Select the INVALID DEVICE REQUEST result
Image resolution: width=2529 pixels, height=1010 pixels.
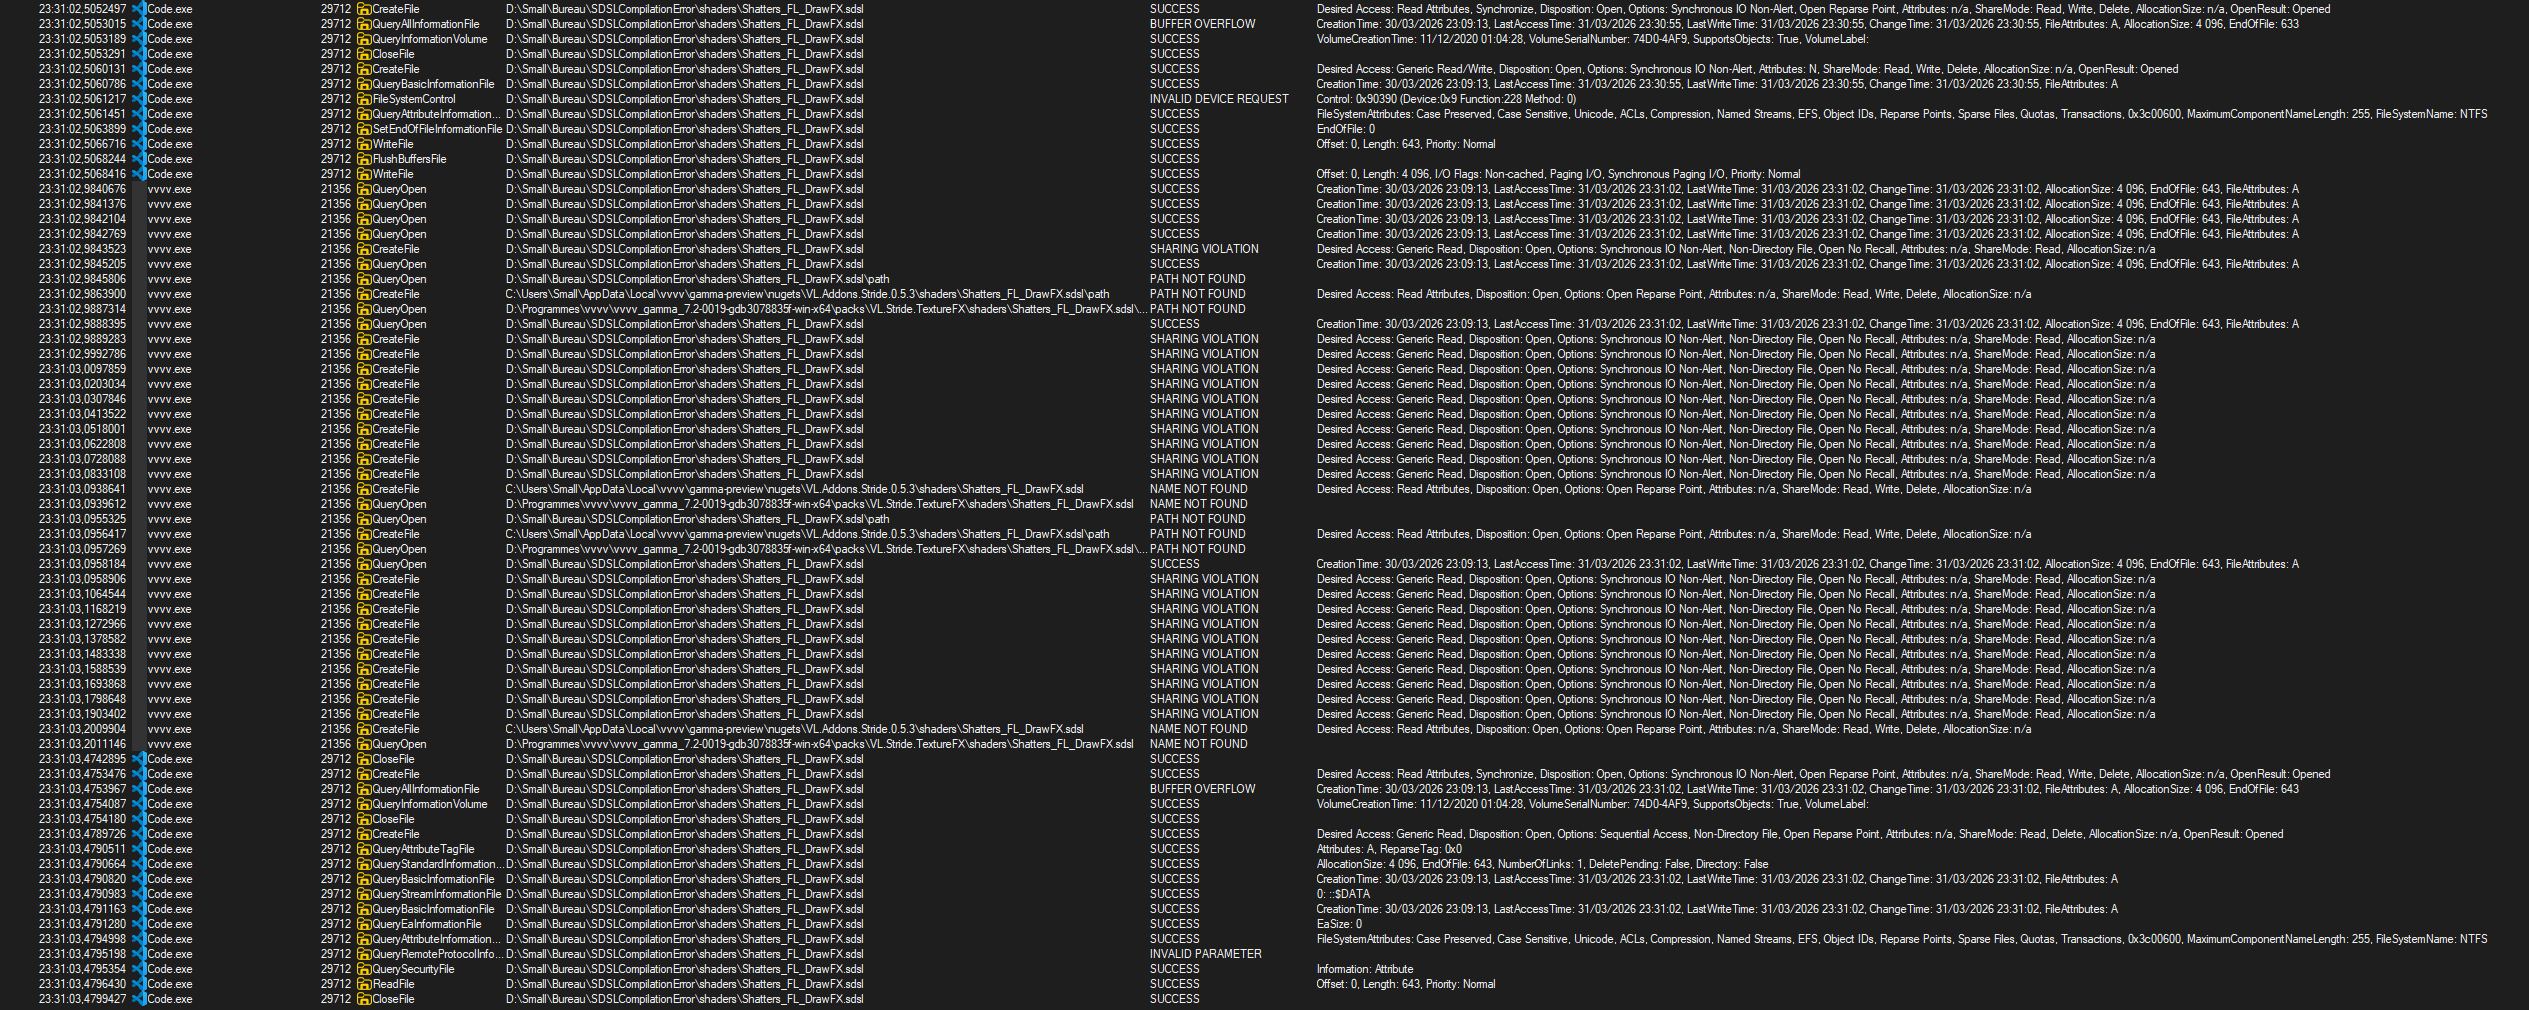[x=1218, y=99]
